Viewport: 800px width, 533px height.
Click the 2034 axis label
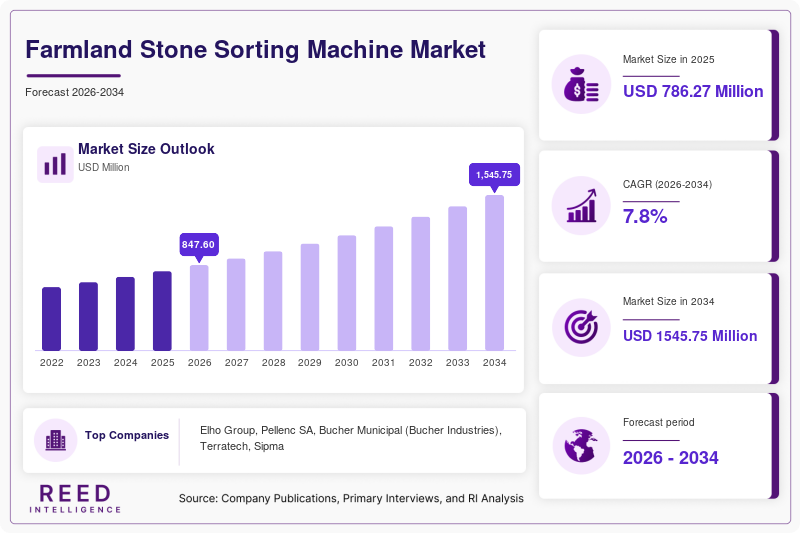494,363
